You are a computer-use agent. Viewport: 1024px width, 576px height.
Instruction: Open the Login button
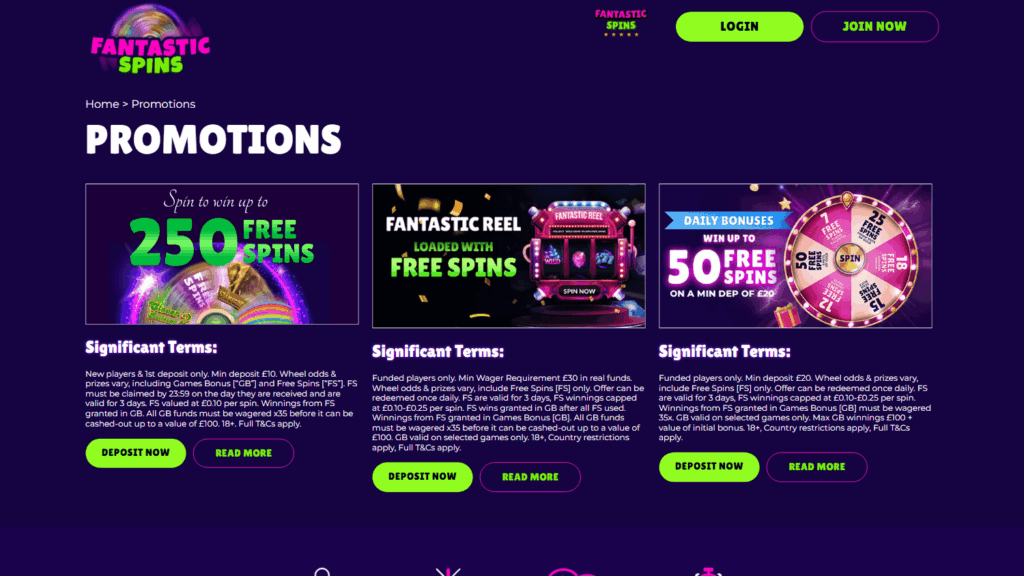click(739, 27)
